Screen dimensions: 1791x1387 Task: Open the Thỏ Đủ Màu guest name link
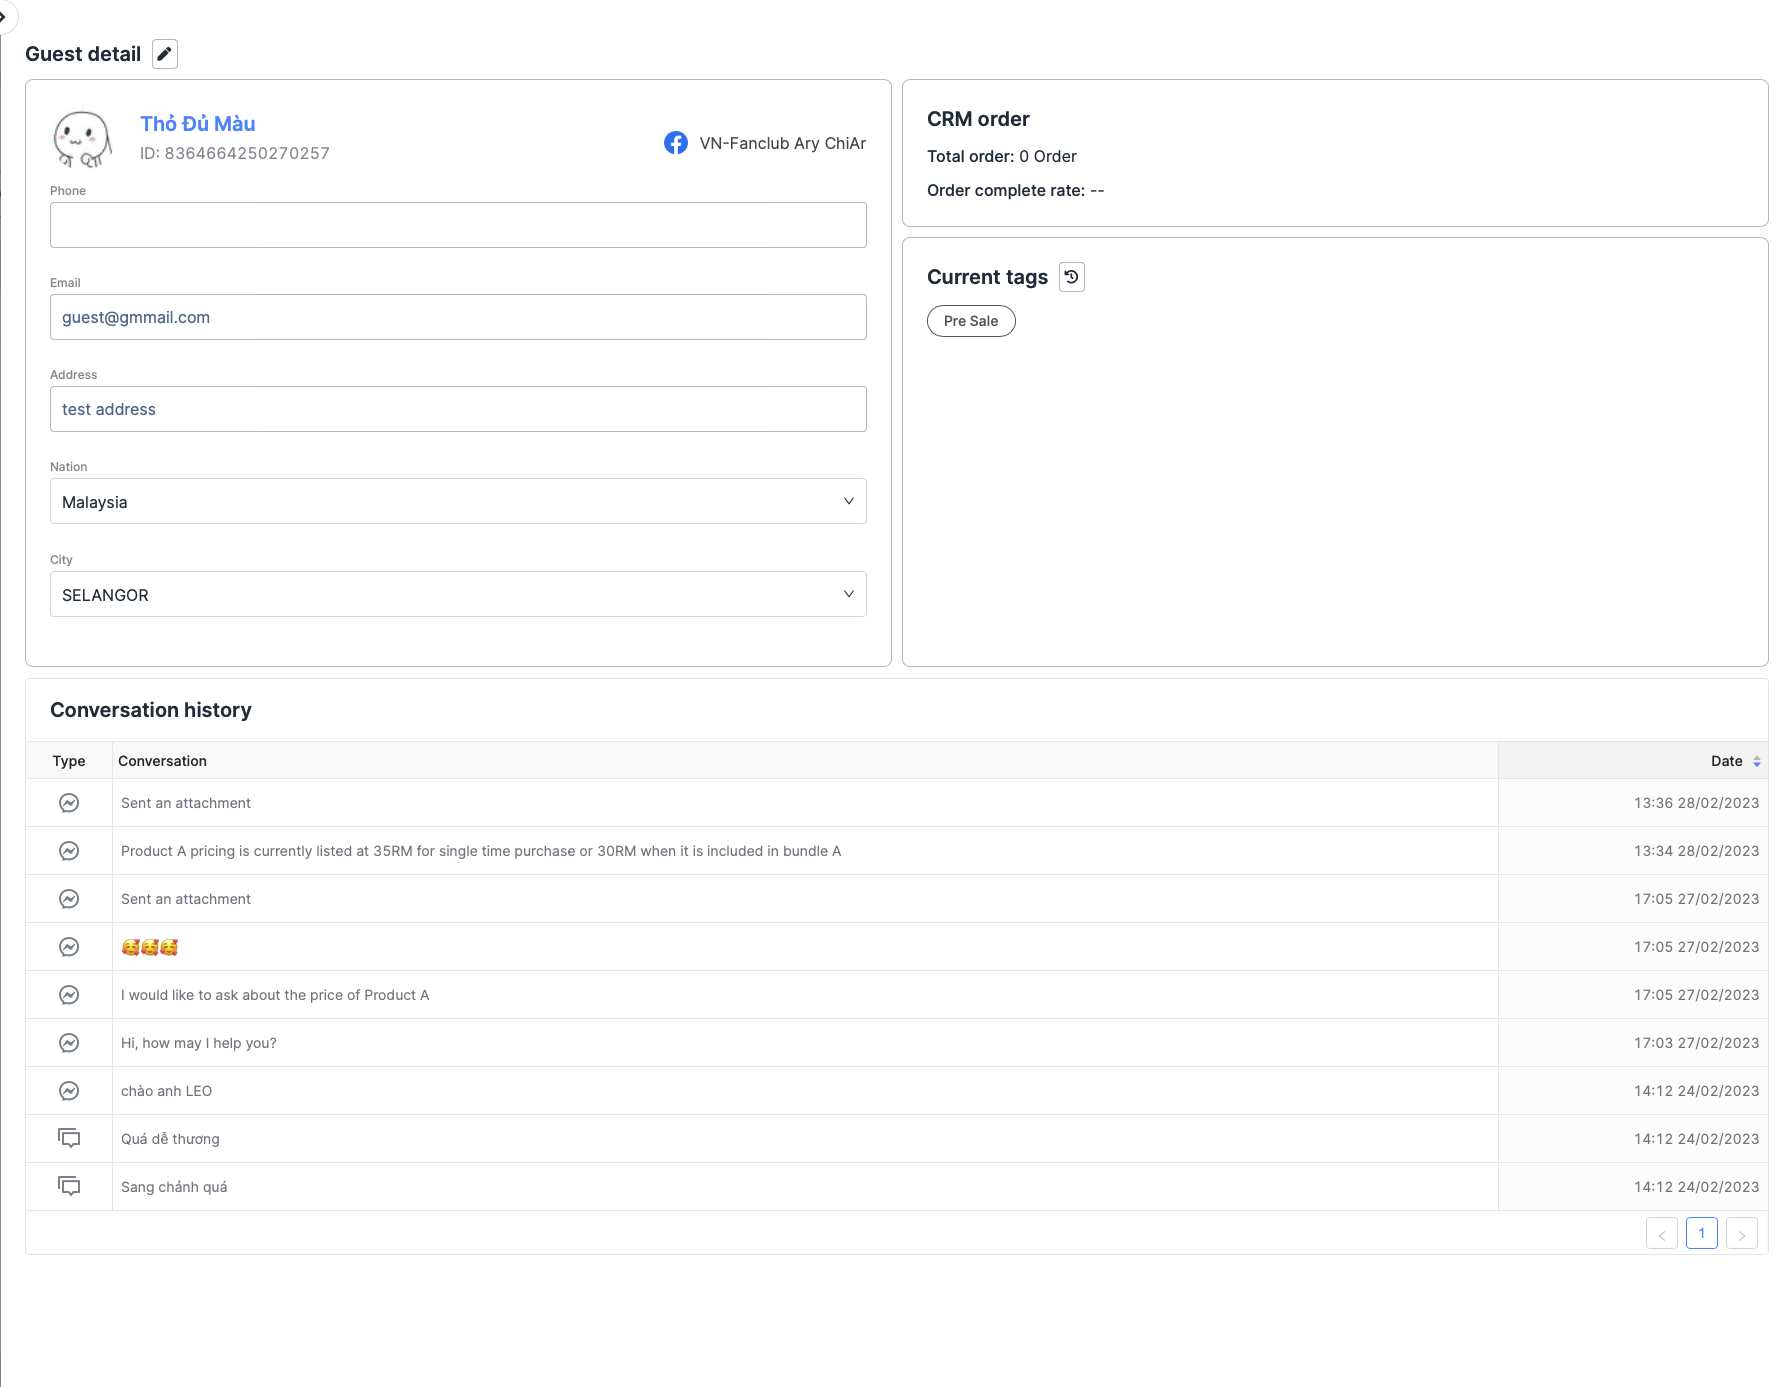tap(198, 124)
